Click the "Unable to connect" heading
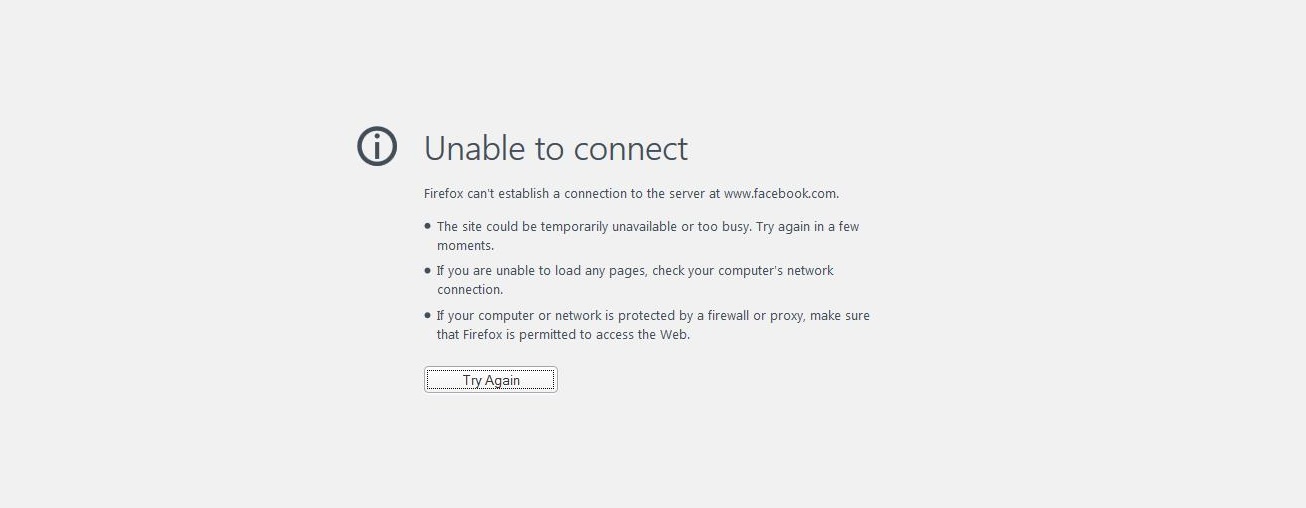 (556, 149)
